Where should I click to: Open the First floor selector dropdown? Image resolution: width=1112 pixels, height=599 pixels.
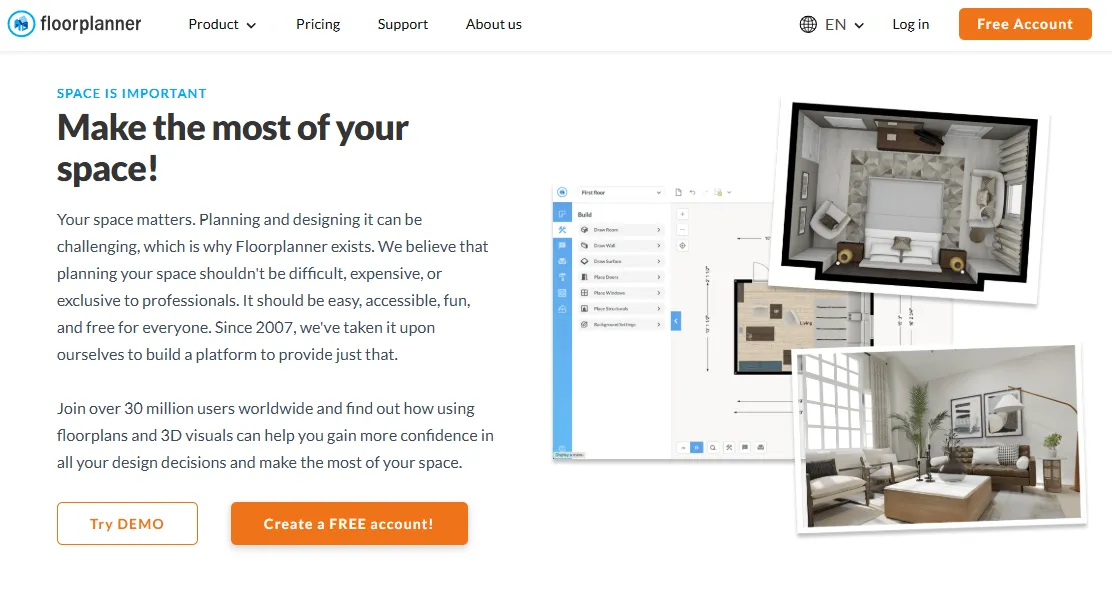coord(621,192)
